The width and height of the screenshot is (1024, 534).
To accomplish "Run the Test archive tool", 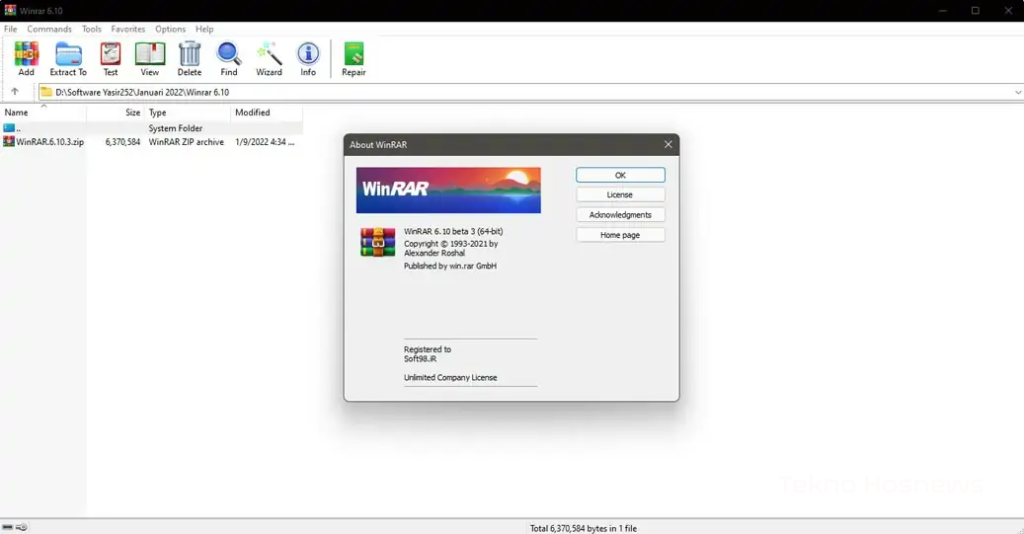I will point(110,56).
